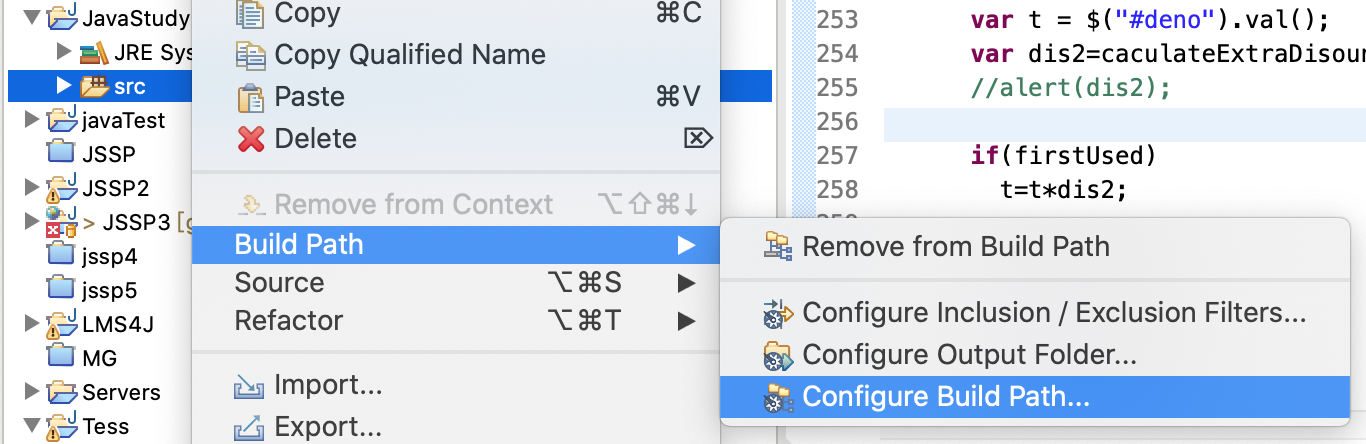Select the jssp4 project folder
The height and width of the screenshot is (444, 1366).
109,256
